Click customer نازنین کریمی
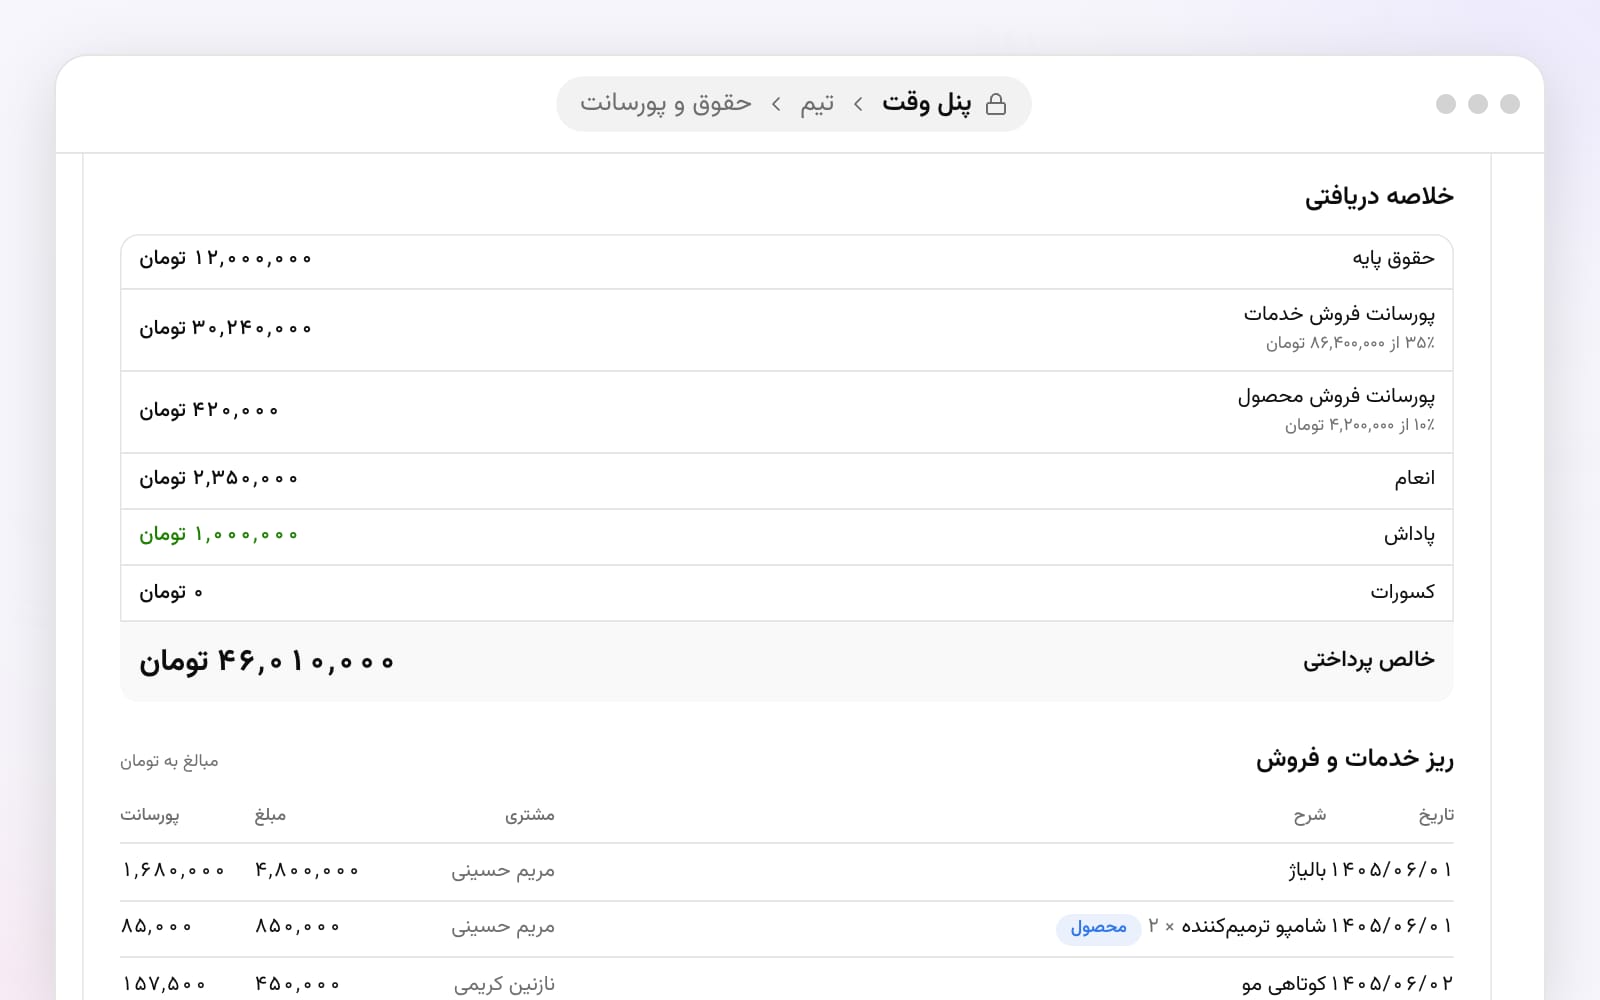The height and width of the screenshot is (1000, 1600). pyautogui.click(x=504, y=985)
